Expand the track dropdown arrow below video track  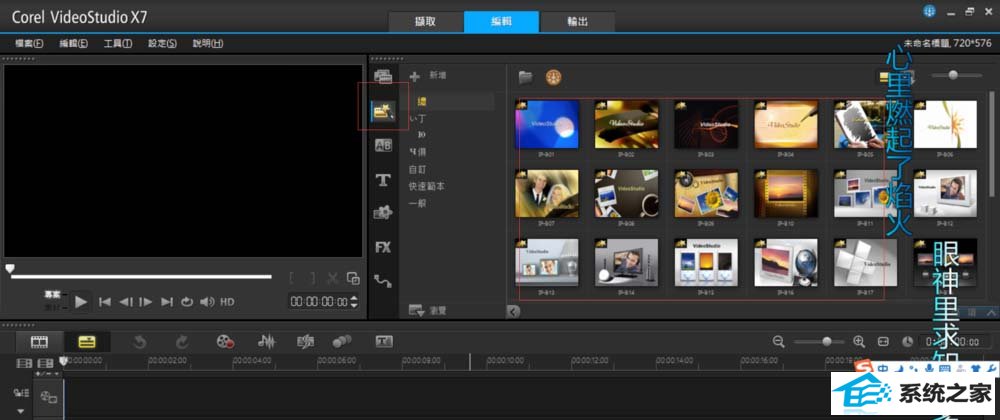pyautogui.click(x=22, y=412)
